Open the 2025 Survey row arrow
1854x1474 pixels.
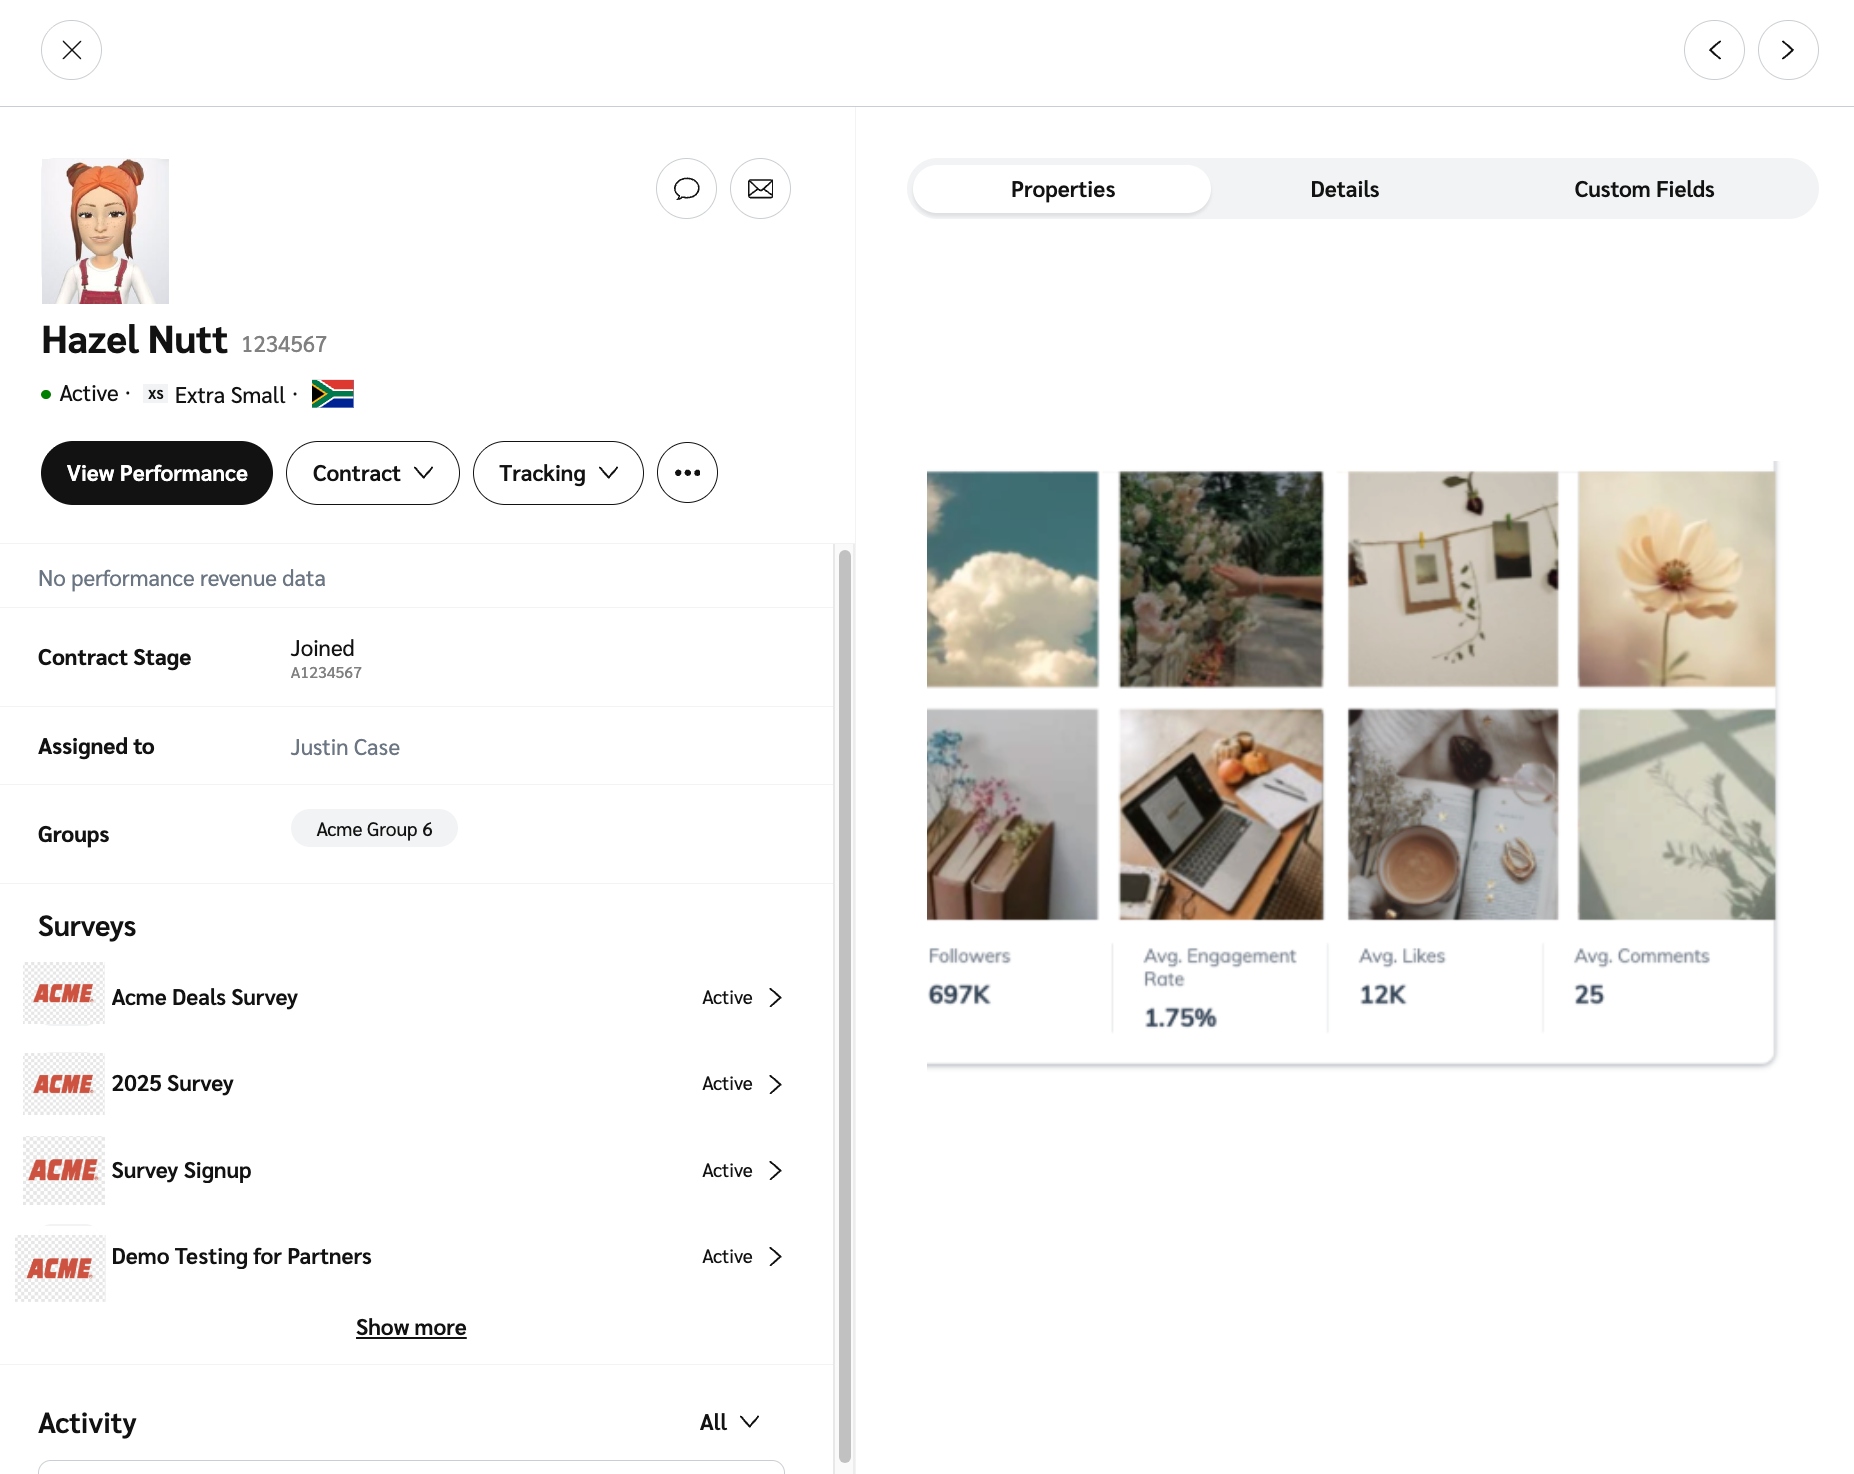point(775,1084)
